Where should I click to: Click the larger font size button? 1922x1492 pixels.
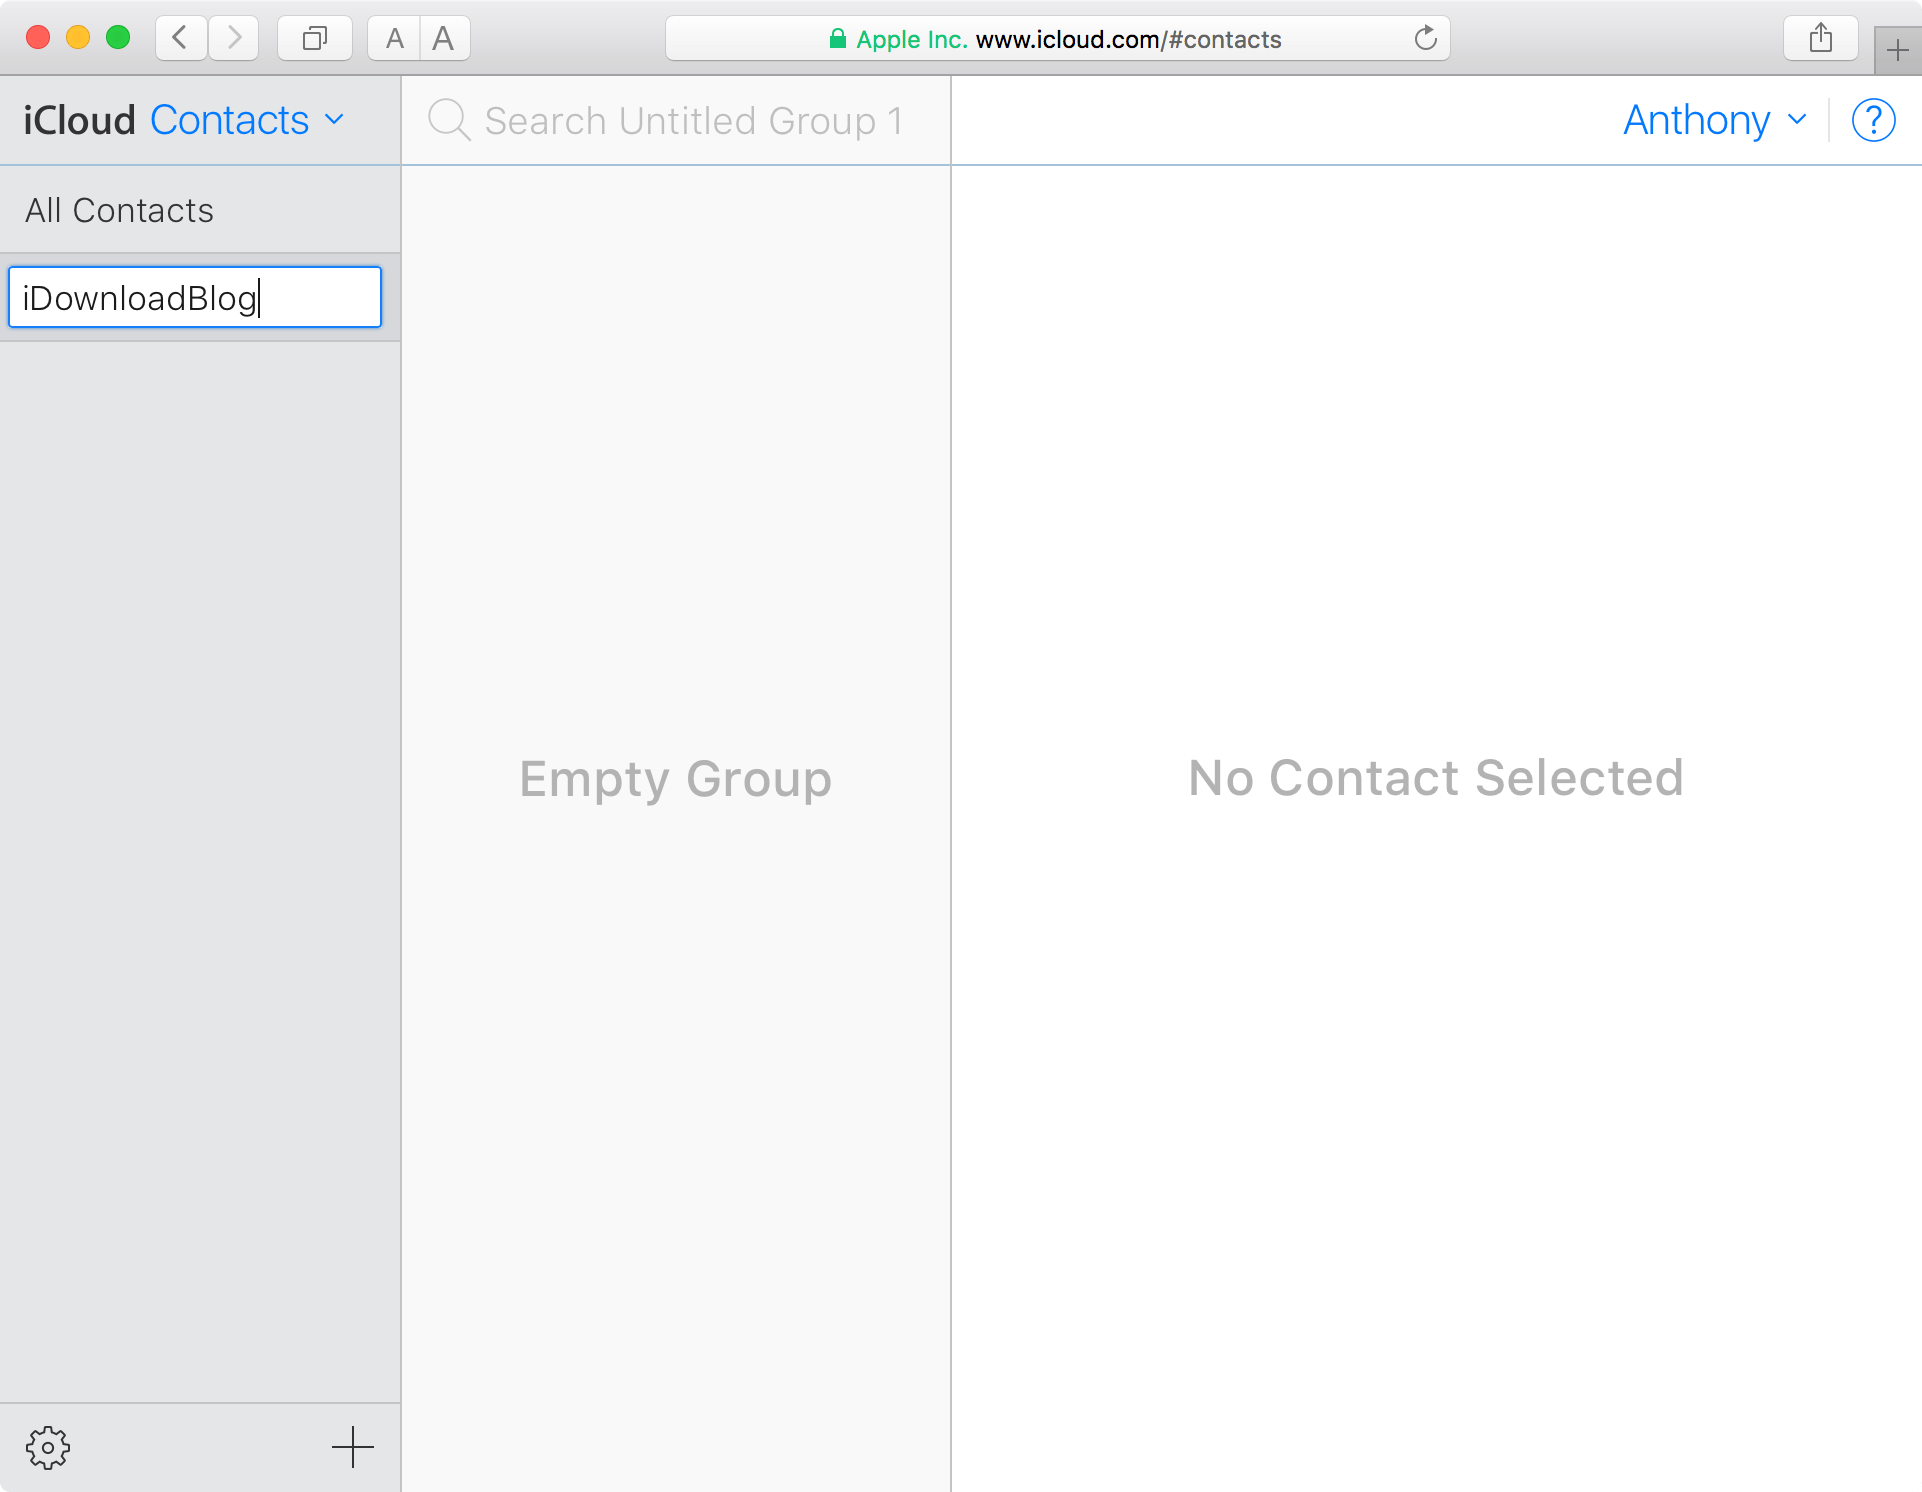pyautogui.click(x=444, y=38)
